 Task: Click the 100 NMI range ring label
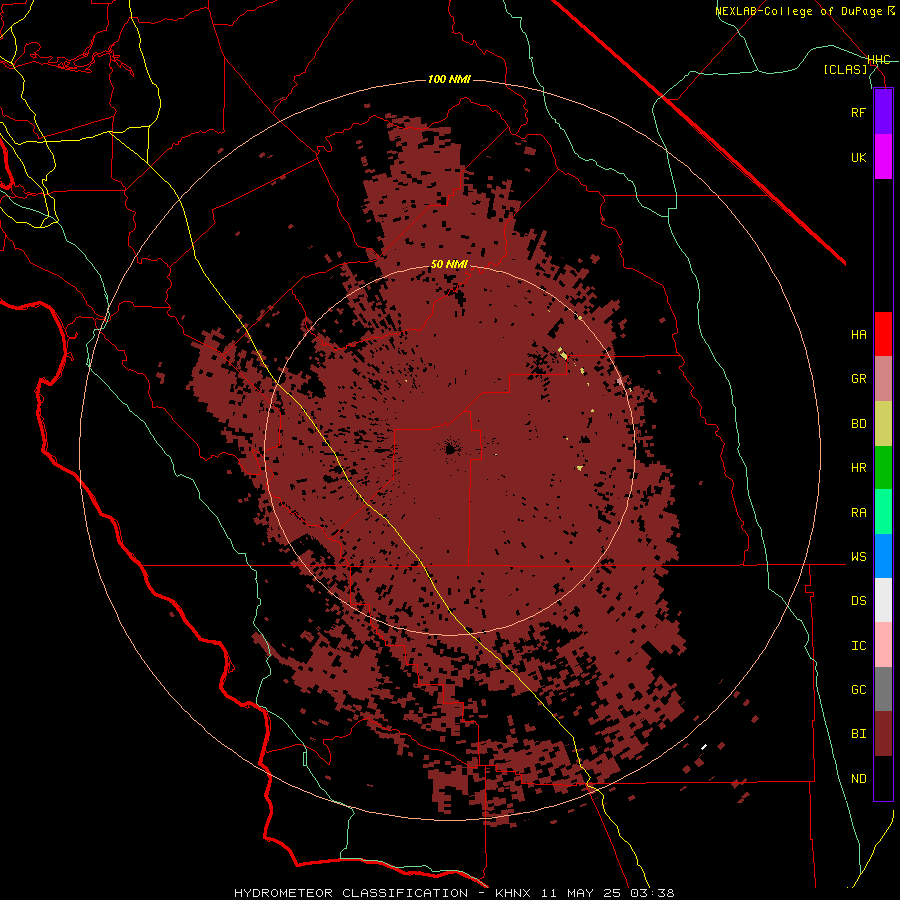(449, 79)
